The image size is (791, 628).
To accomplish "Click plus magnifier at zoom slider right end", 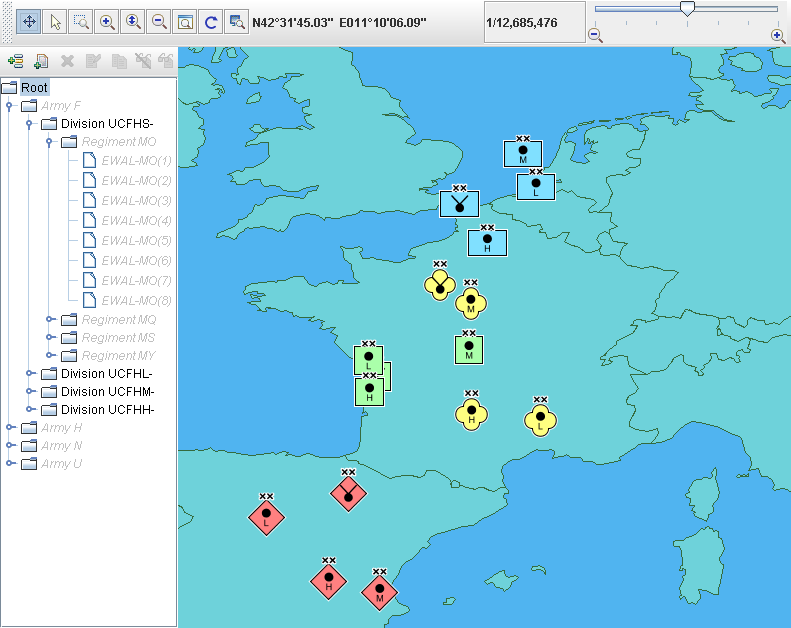I will point(777,35).
